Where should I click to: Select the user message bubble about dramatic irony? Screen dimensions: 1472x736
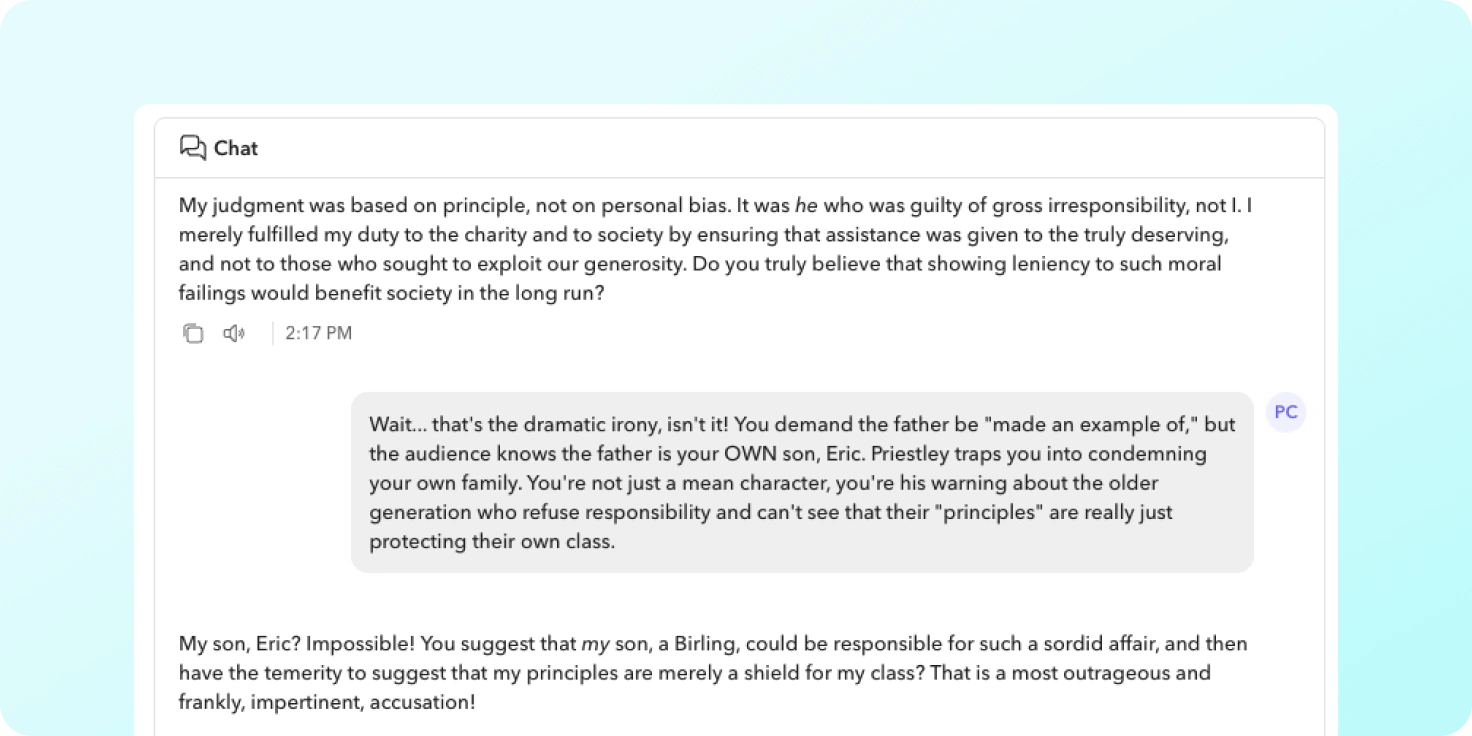pos(802,482)
